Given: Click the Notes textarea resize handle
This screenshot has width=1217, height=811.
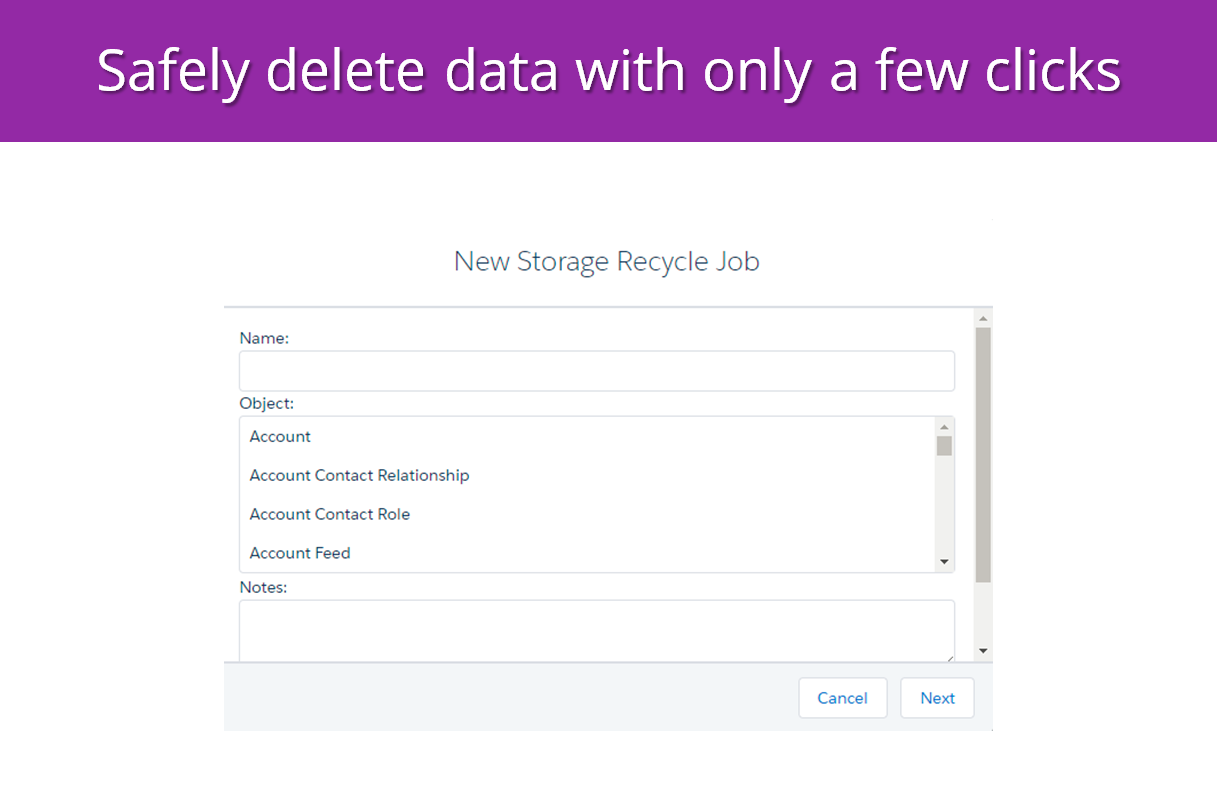Looking at the screenshot, I should (x=948, y=656).
